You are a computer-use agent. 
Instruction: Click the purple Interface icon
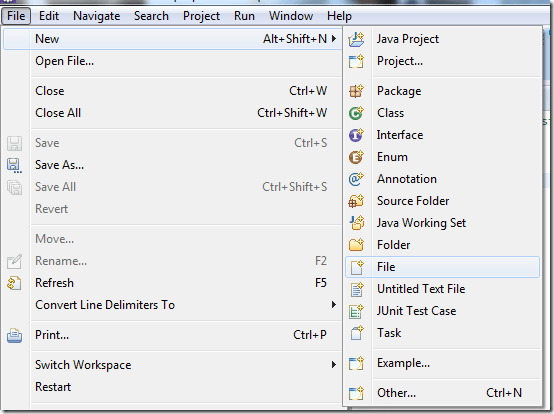[356, 135]
